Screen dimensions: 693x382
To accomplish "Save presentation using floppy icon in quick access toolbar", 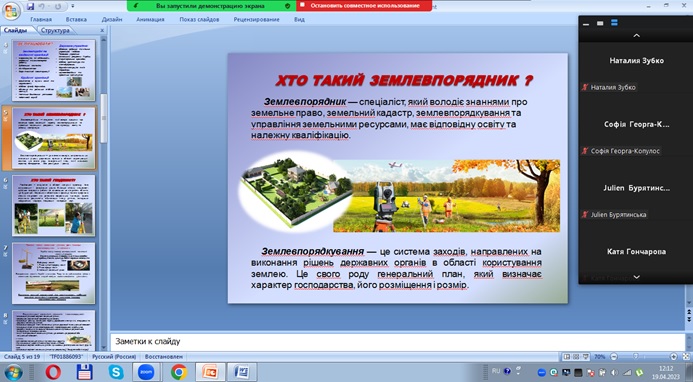I will 30,7.
